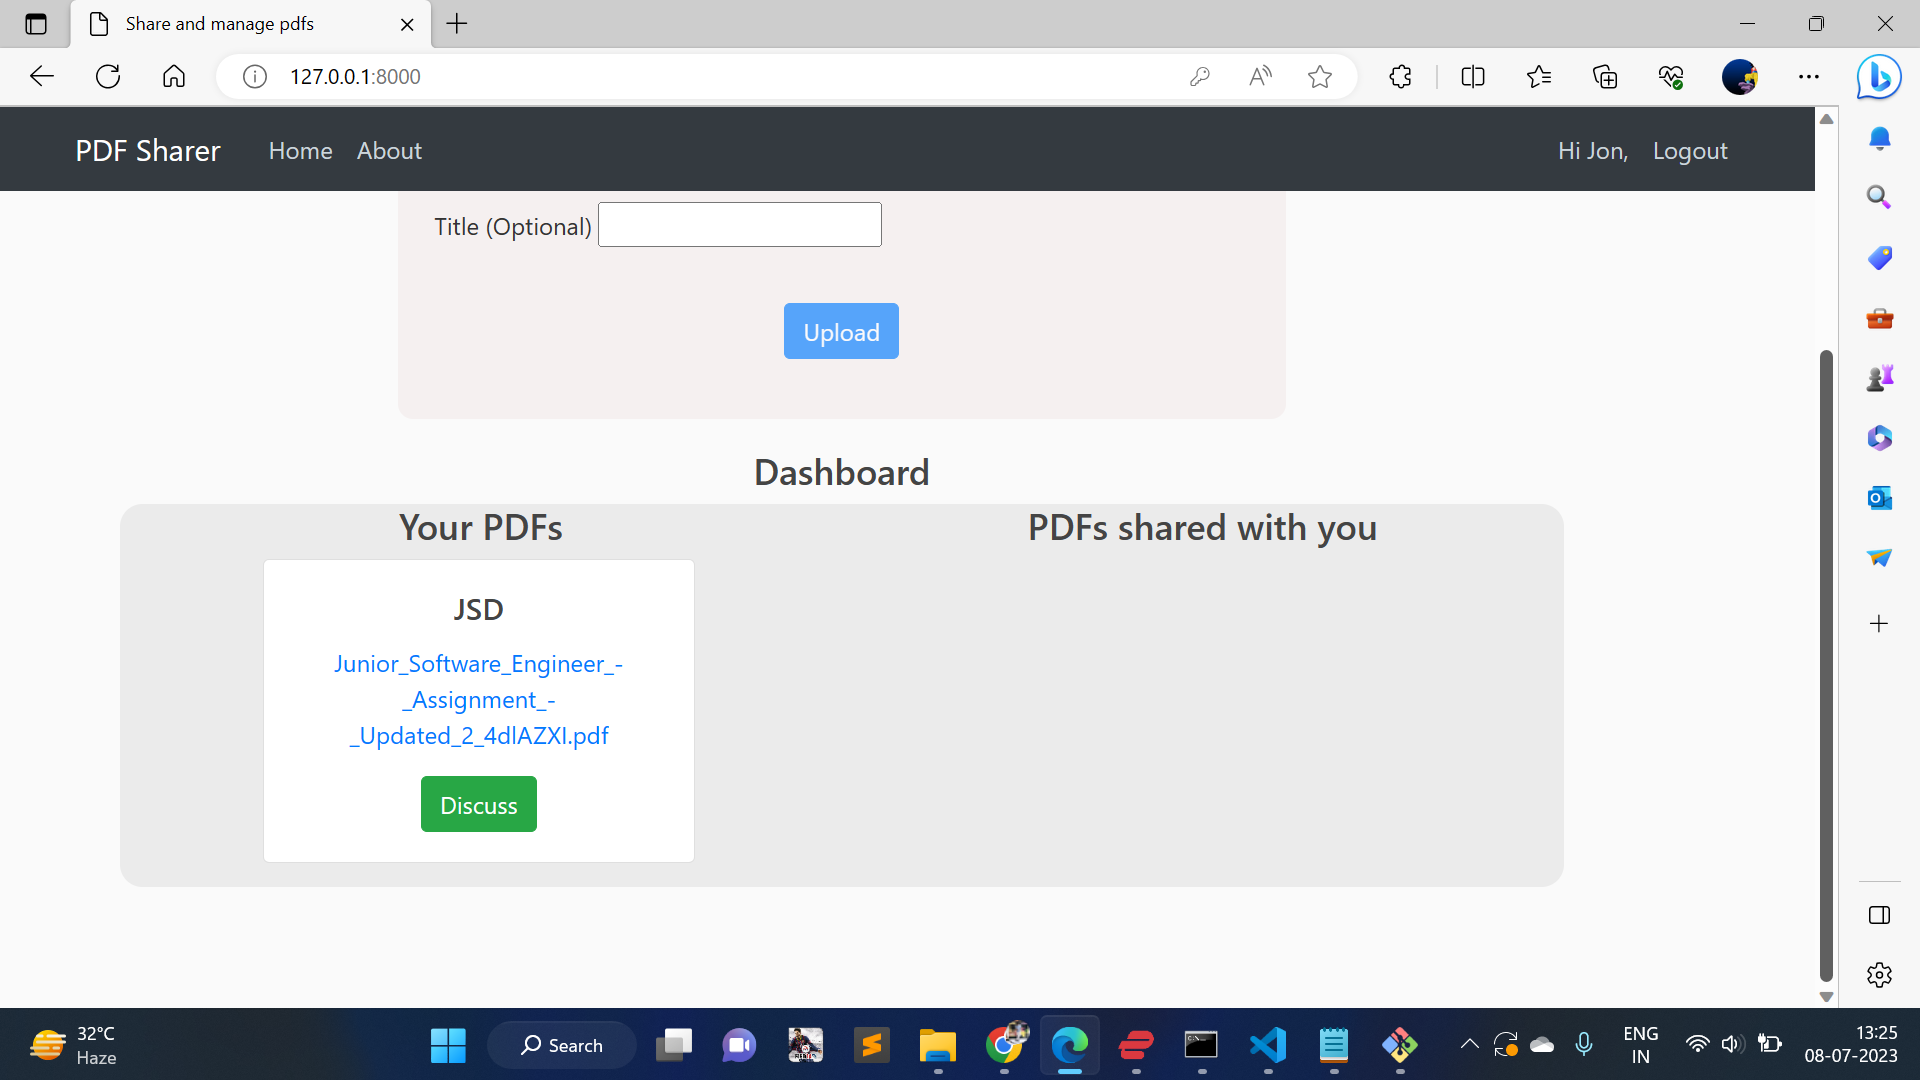Click inside the Title optional field
The height and width of the screenshot is (1080, 1920).
coord(739,224)
